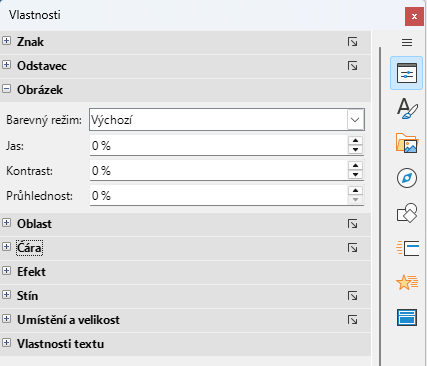
Task: Open the Shapes deck icon
Action: click(x=407, y=213)
